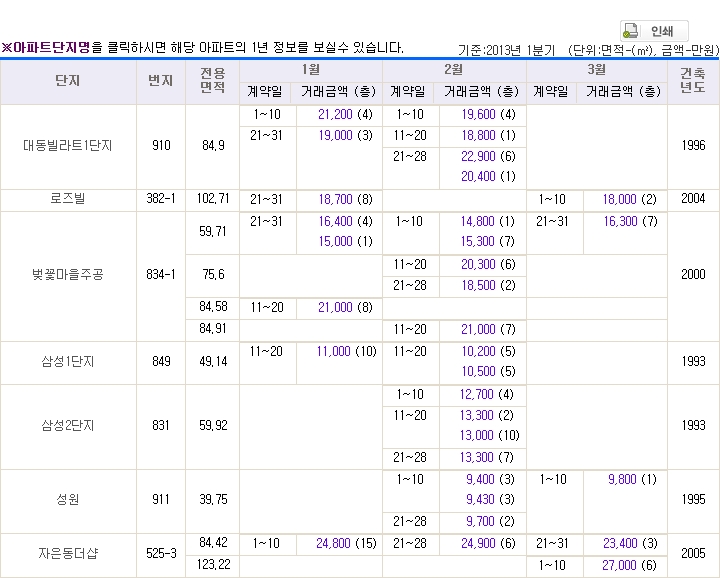Click the 14,800 transaction price

[478, 221]
